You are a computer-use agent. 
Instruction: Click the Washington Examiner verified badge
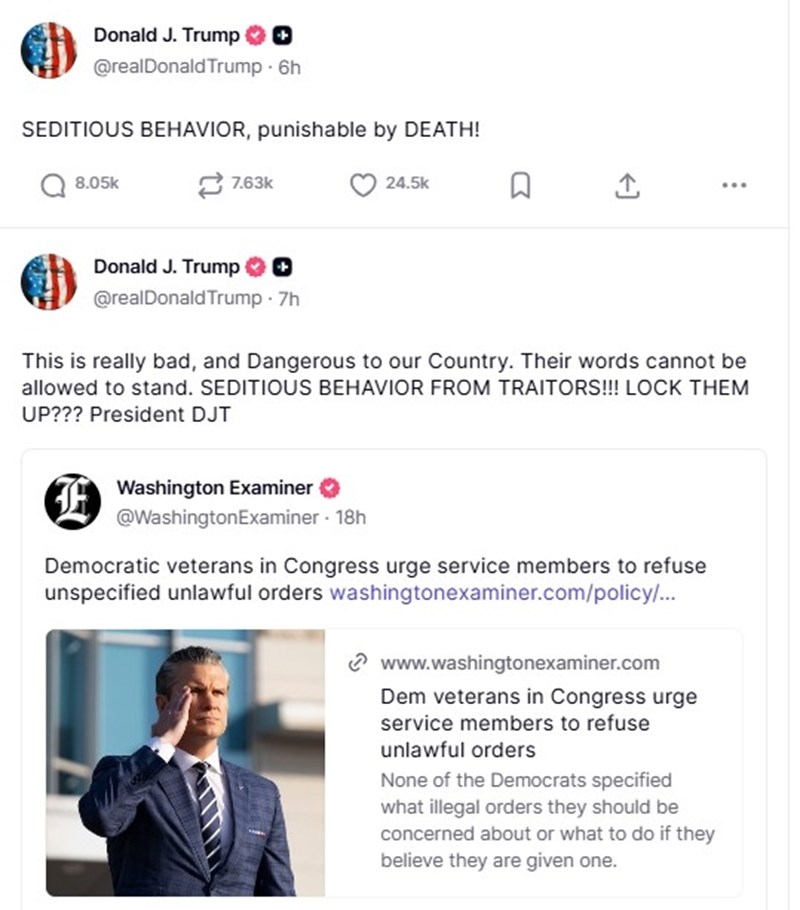click(330, 489)
